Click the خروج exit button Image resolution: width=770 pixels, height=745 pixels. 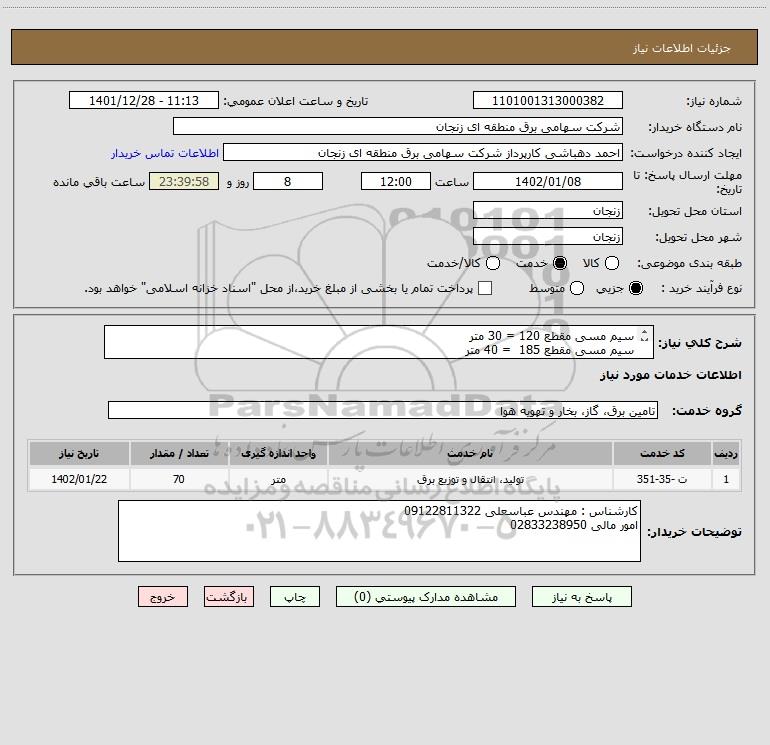coord(163,597)
